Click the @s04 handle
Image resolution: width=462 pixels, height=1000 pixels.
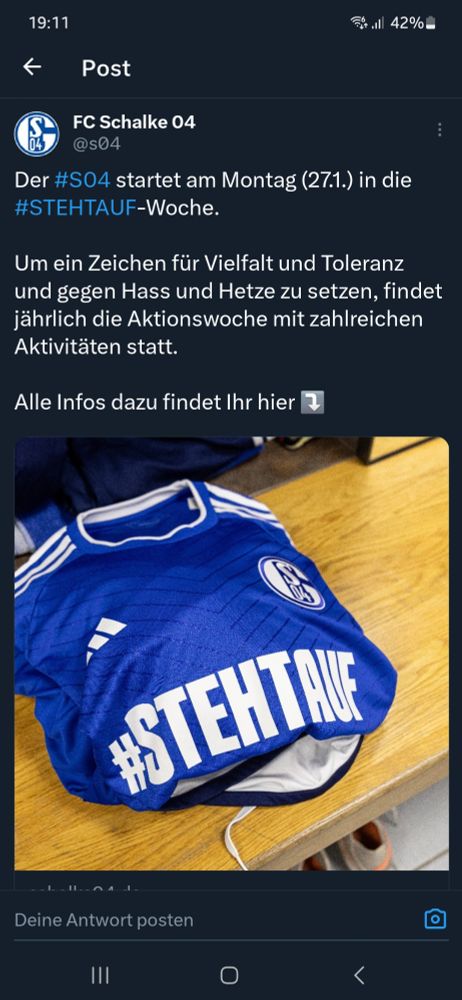click(96, 144)
